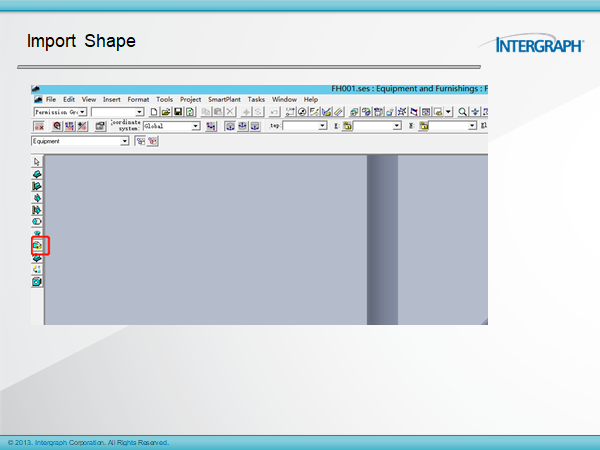Activate the magnifying glass Zoom tool
Screen dimensions: 600x450
(463, 112)
